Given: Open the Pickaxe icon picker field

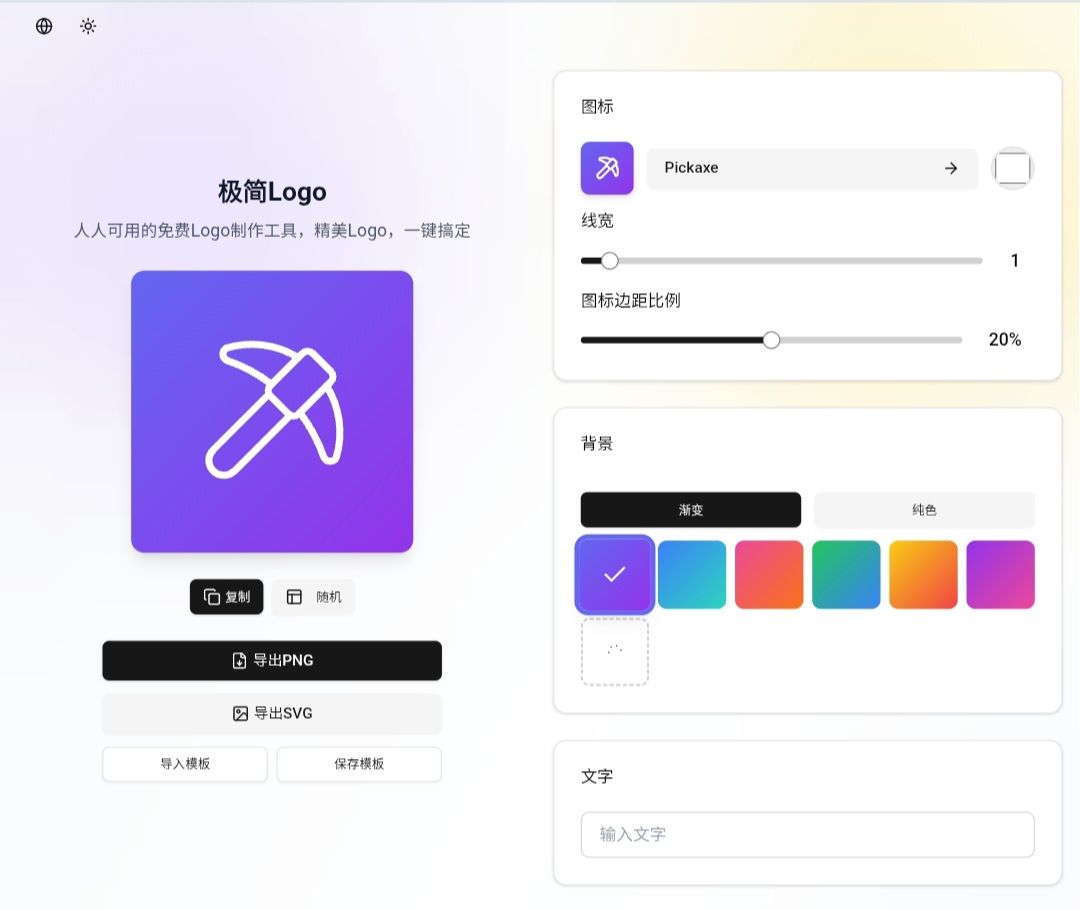Looking at the screenshot, I should (812, 168).
